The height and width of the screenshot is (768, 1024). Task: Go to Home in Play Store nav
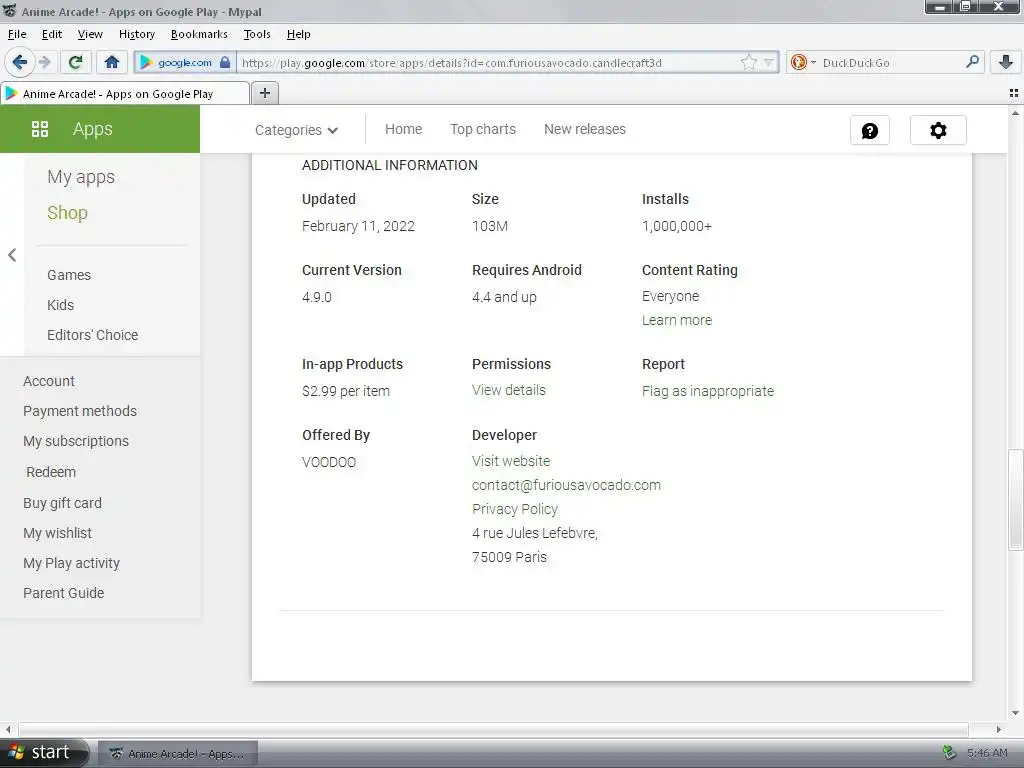tap(404, 129)
